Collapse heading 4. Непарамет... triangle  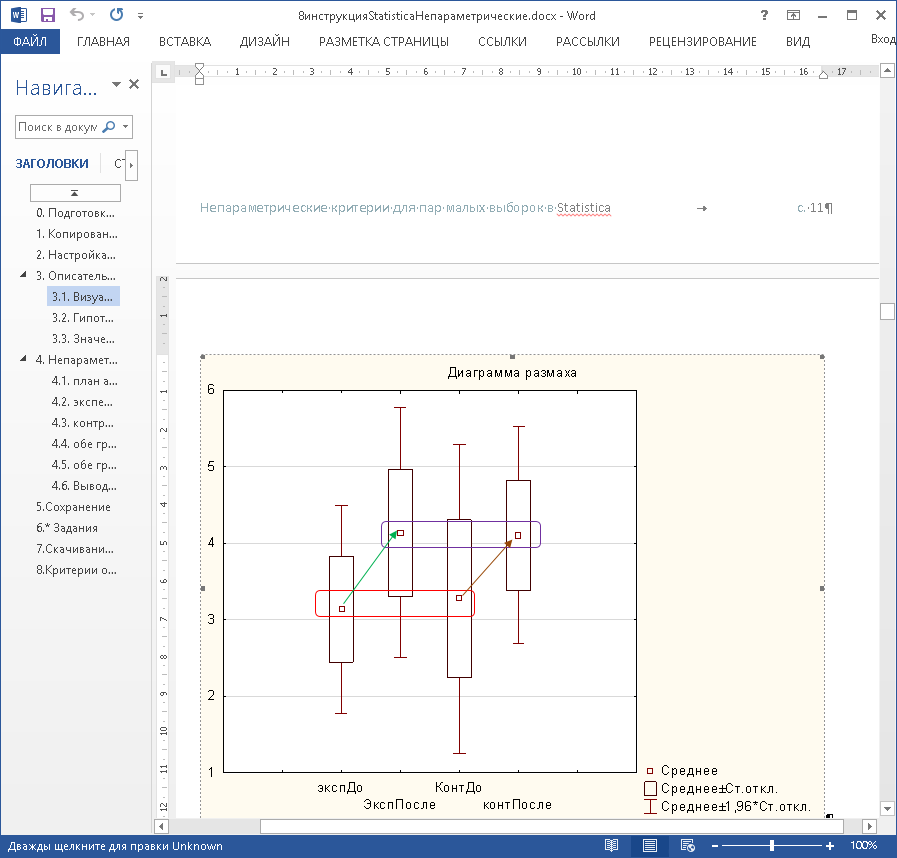pyautogui.click(x=23, y=359)
